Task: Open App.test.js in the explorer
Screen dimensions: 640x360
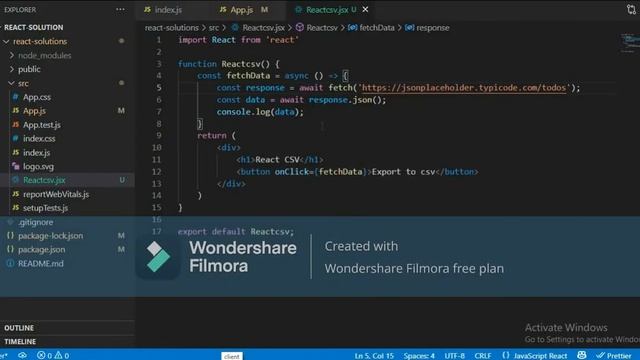Action: (x=42, y=125)
